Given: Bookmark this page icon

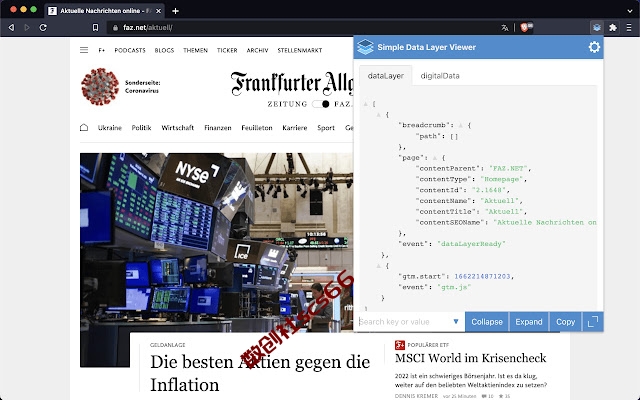Looking at the screenshot, I should (x=95, y=27).
